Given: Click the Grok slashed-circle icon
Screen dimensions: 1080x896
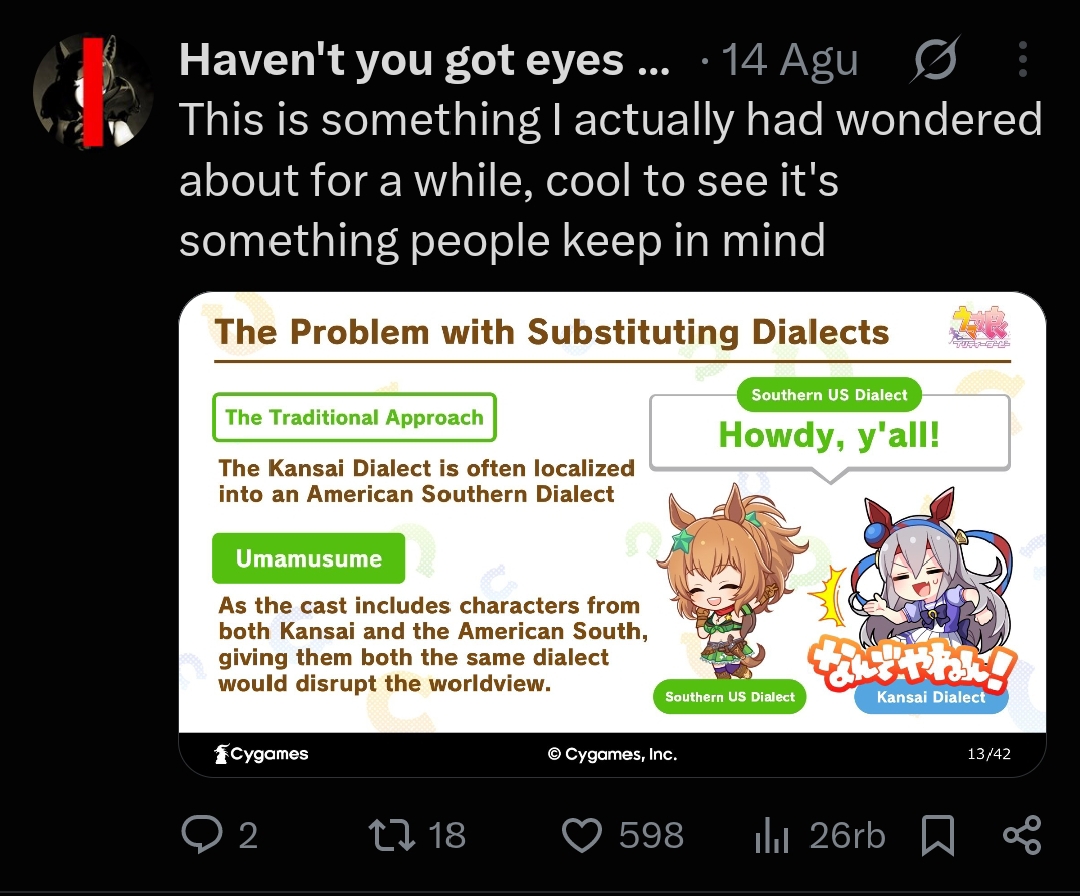Looking at the screenshot, I should pyautogui.click(x=934, y=59).
